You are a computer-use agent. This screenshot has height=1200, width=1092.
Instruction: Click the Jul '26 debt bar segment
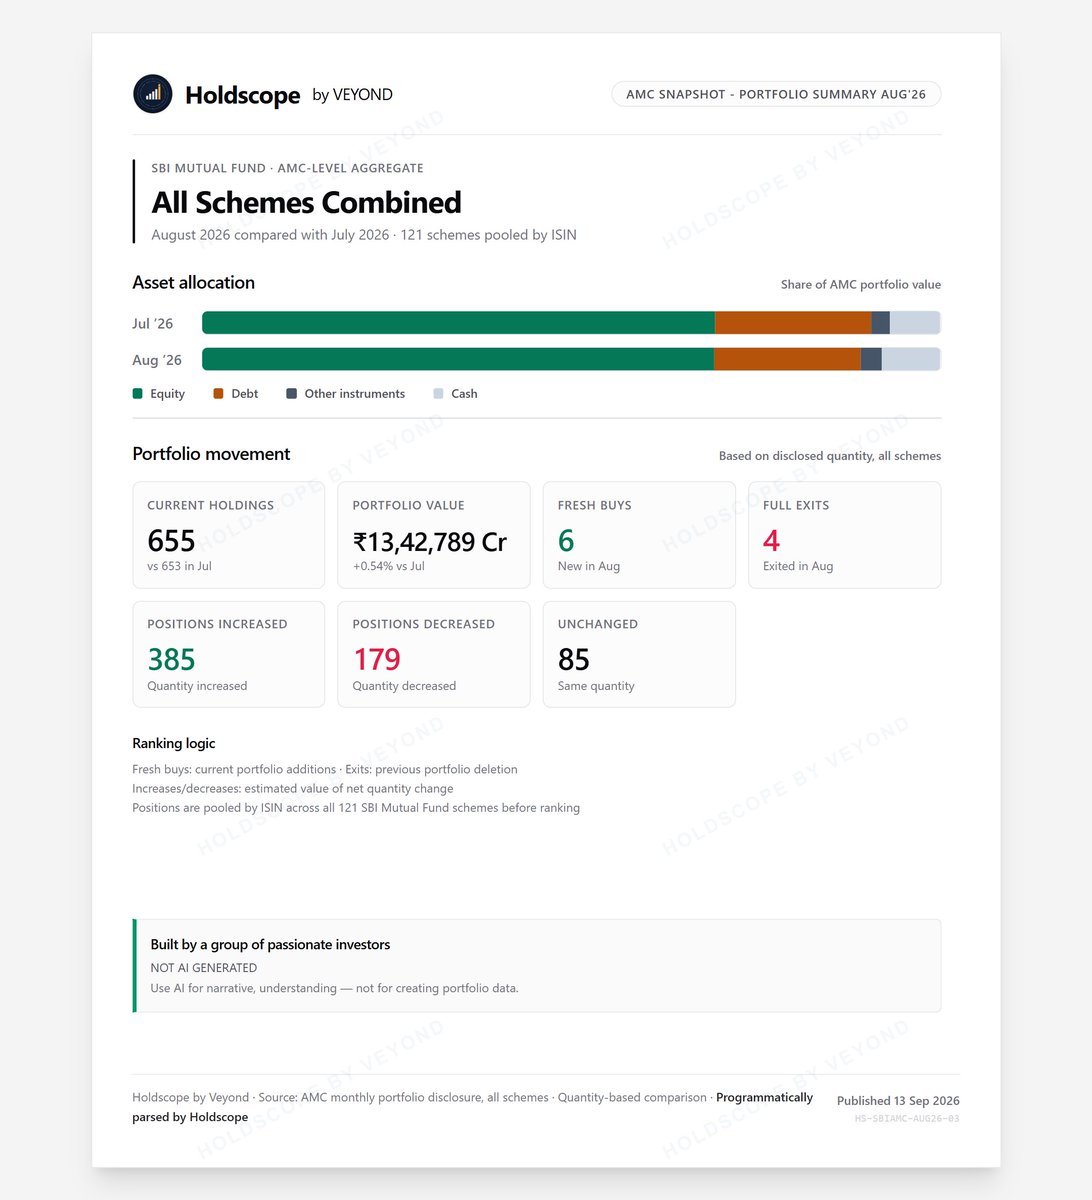(793, 322)
